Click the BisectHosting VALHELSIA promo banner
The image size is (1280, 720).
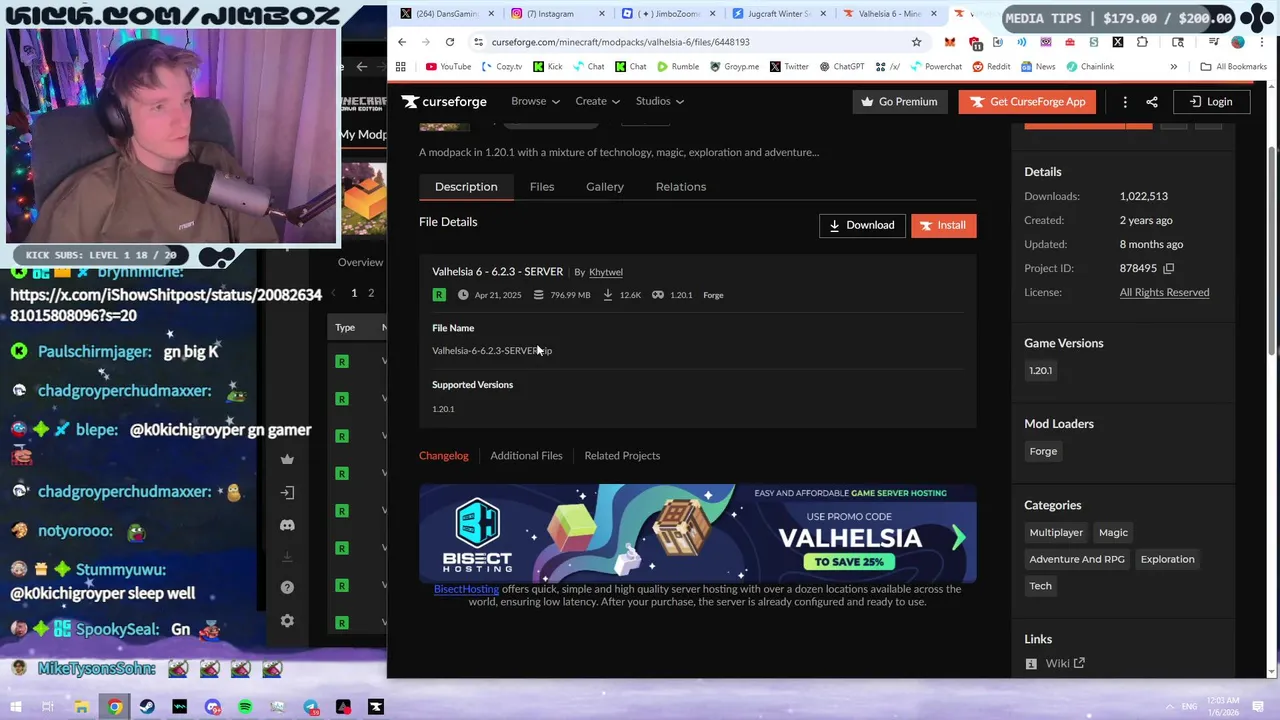click(x=697, y=533)
